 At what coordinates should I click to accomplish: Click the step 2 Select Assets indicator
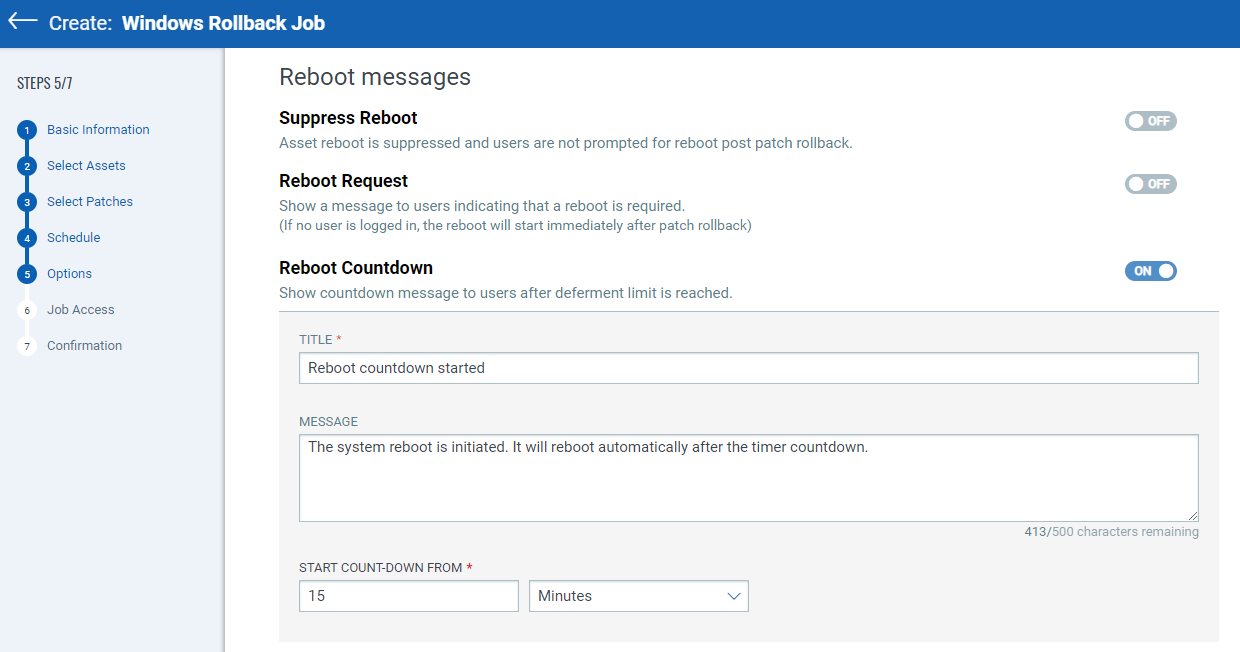click(x=27, y=165)
